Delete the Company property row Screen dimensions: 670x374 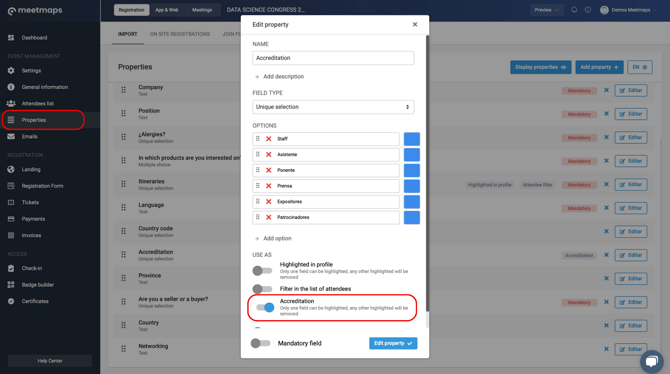click(606, 90)
